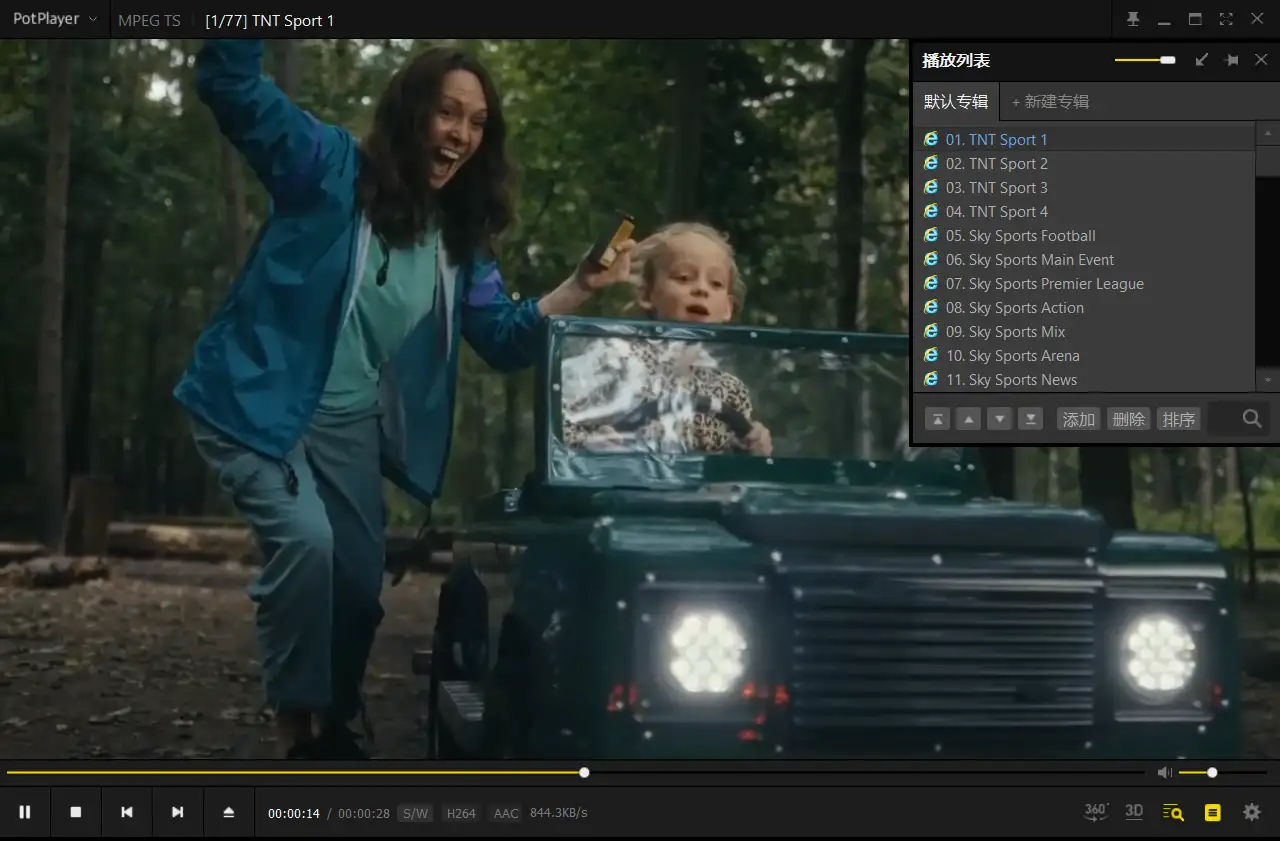
Task: Click the S/W decoder indicator
Action: click(x=415, y=813)
